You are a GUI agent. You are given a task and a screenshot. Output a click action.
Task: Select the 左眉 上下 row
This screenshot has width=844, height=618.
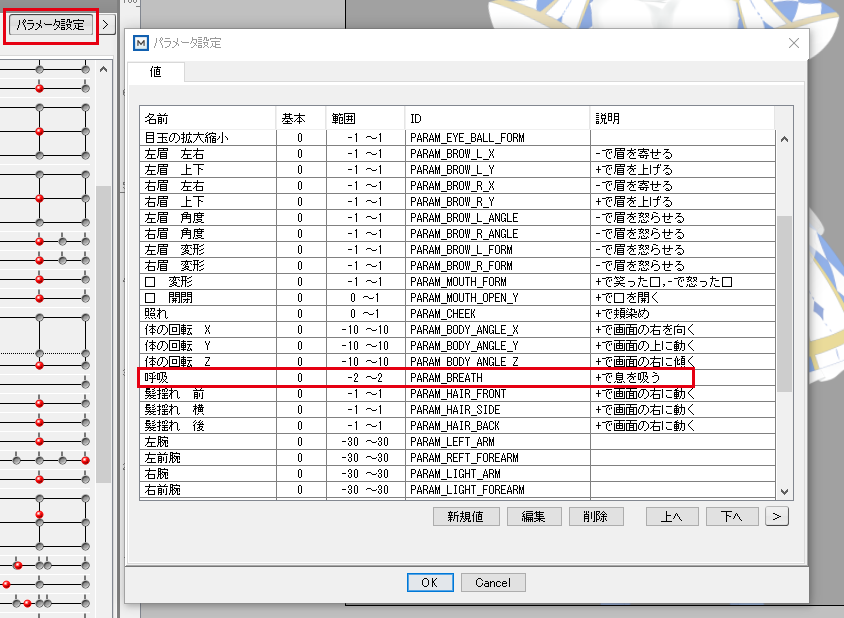[458, 170]
